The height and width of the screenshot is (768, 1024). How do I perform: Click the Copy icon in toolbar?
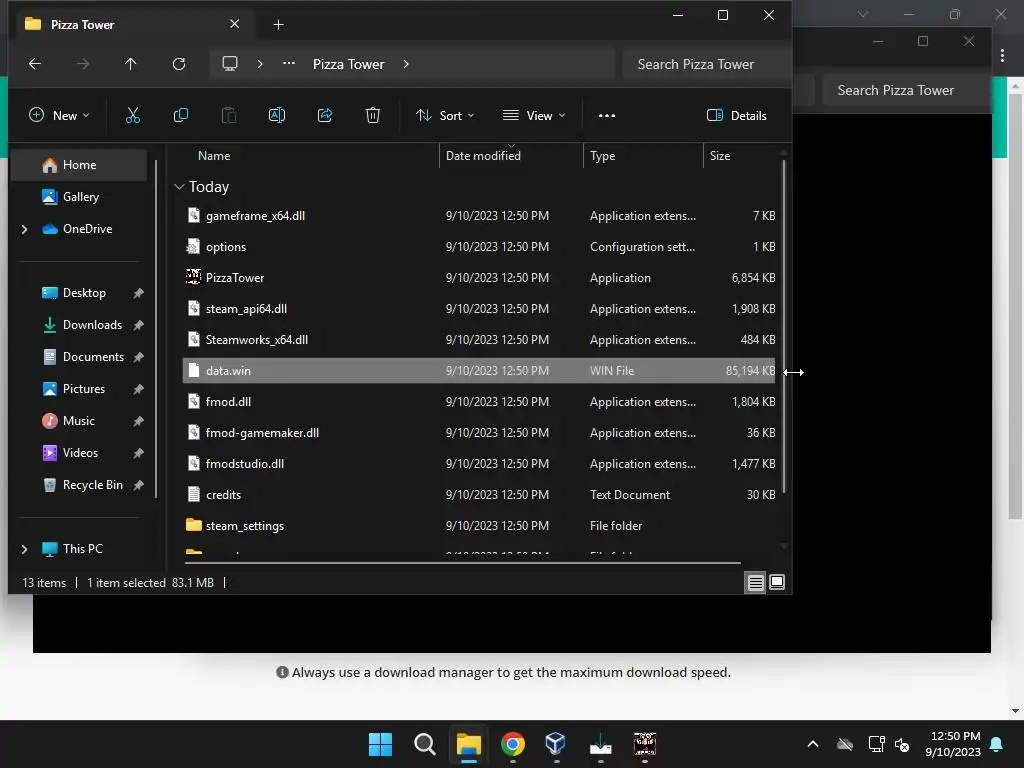[x=181, y=116]
